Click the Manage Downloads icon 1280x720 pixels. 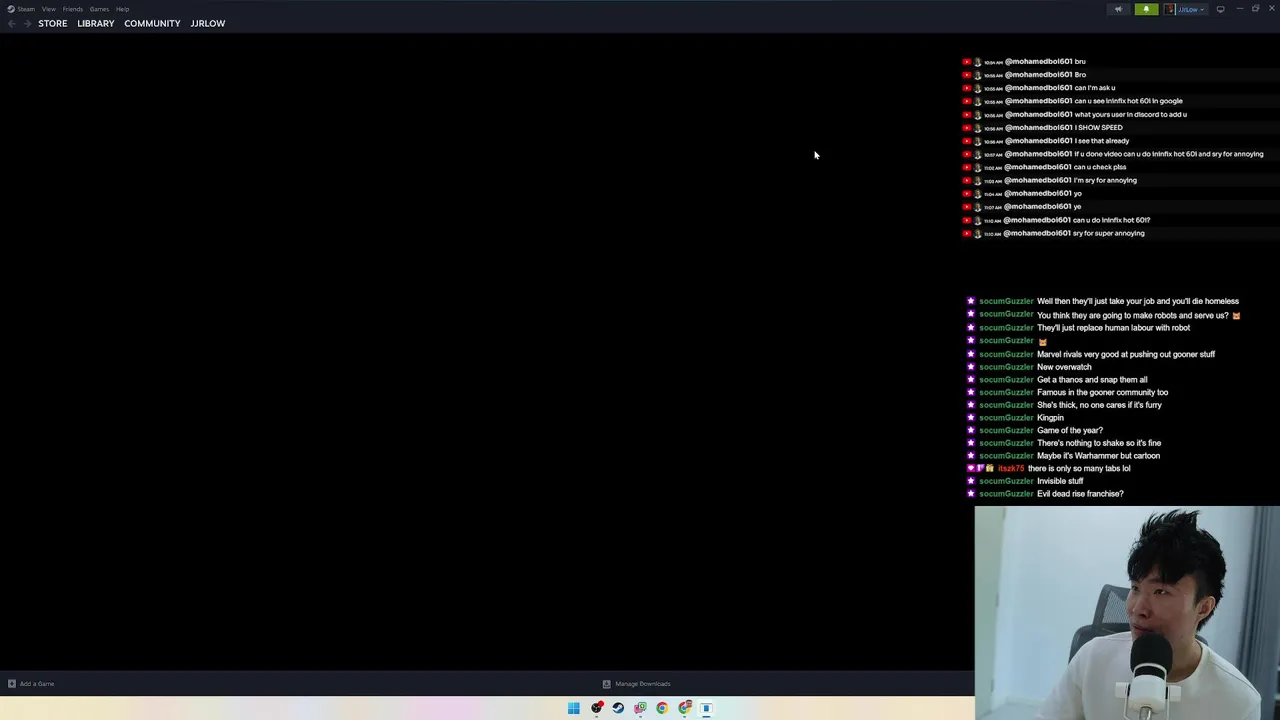pyautogui.click(x=606, y=684)
